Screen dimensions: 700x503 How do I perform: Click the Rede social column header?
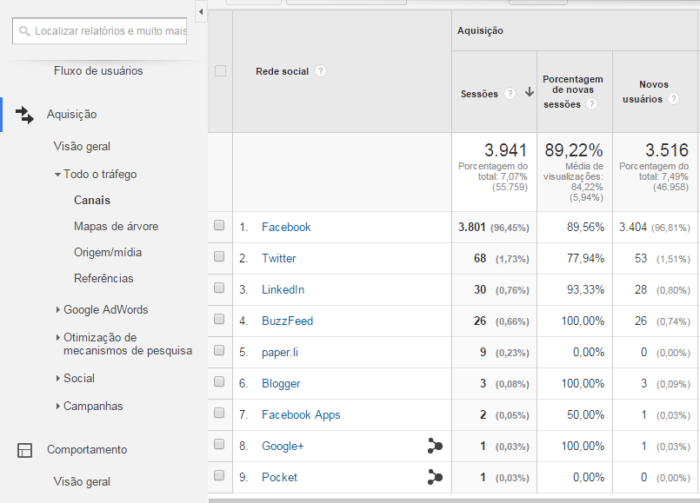282,71
